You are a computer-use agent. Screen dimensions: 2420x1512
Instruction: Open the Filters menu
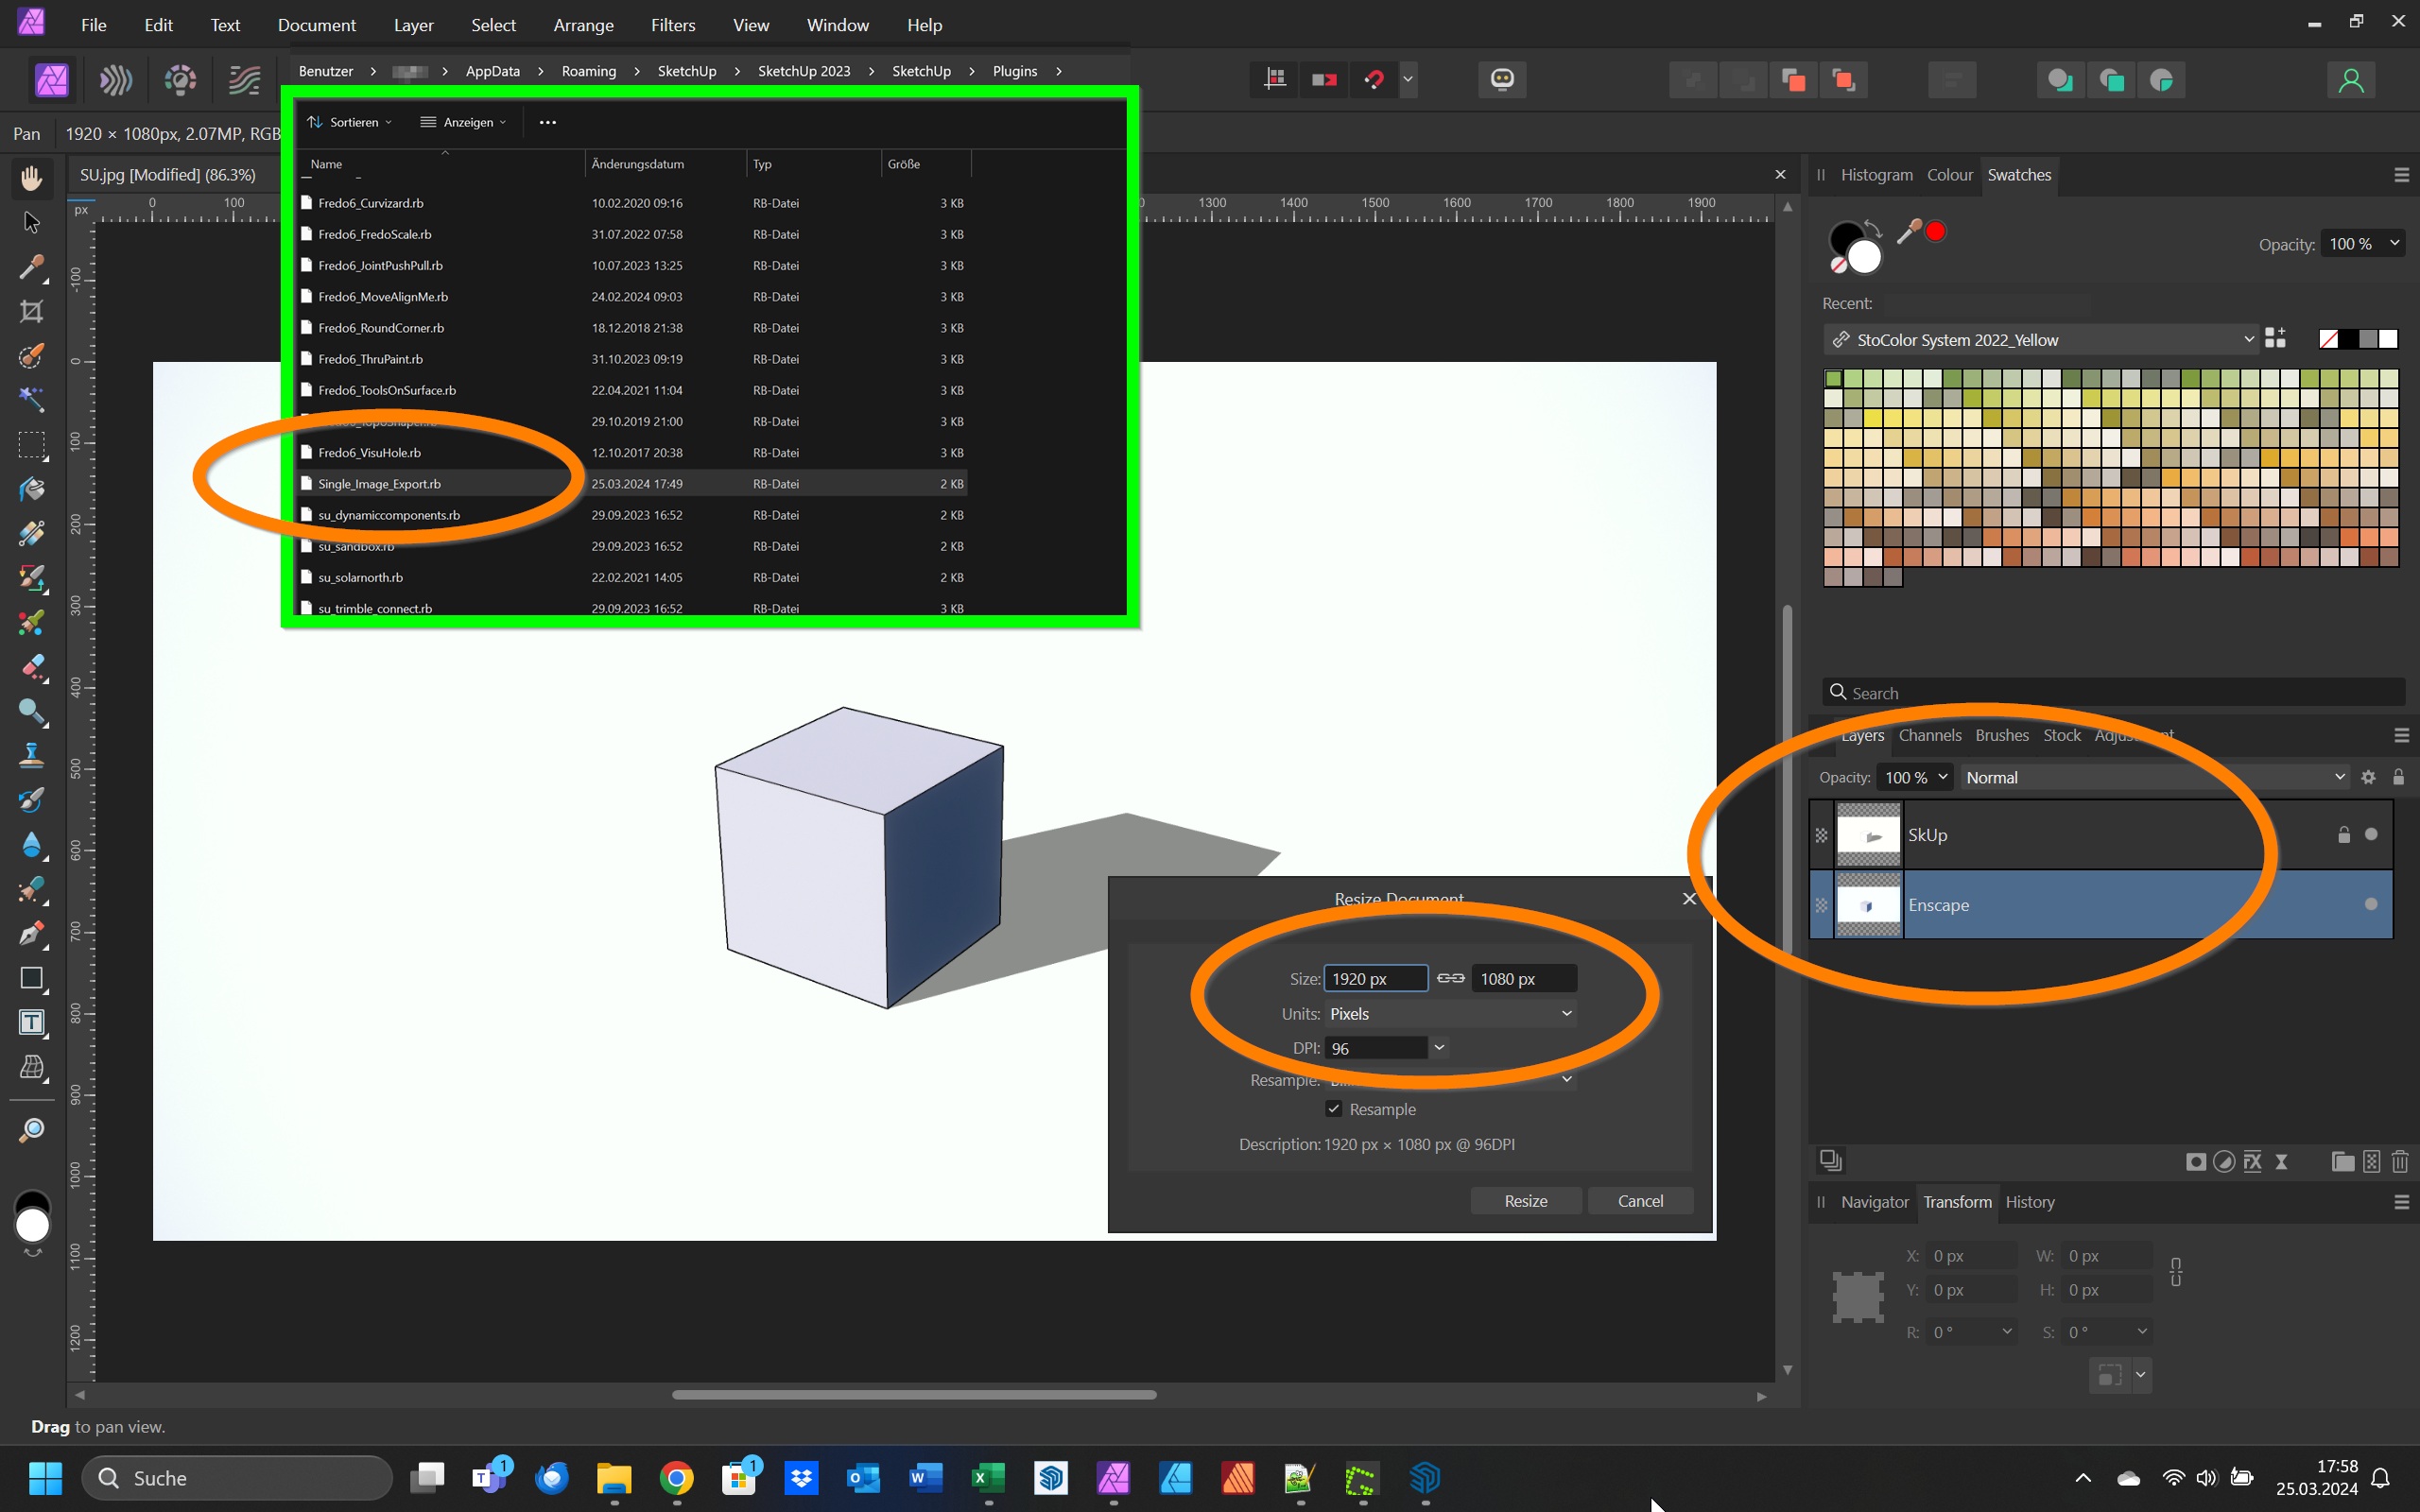[x=672, y=25]
